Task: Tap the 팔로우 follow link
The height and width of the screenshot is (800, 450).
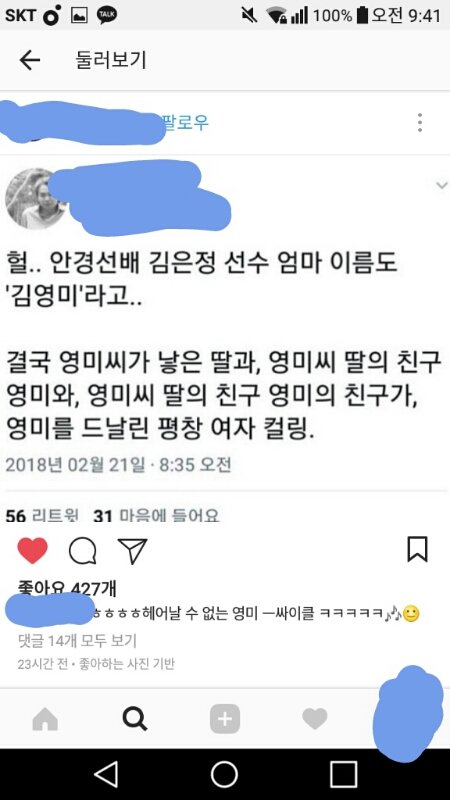Action: [x=186, y=122]
